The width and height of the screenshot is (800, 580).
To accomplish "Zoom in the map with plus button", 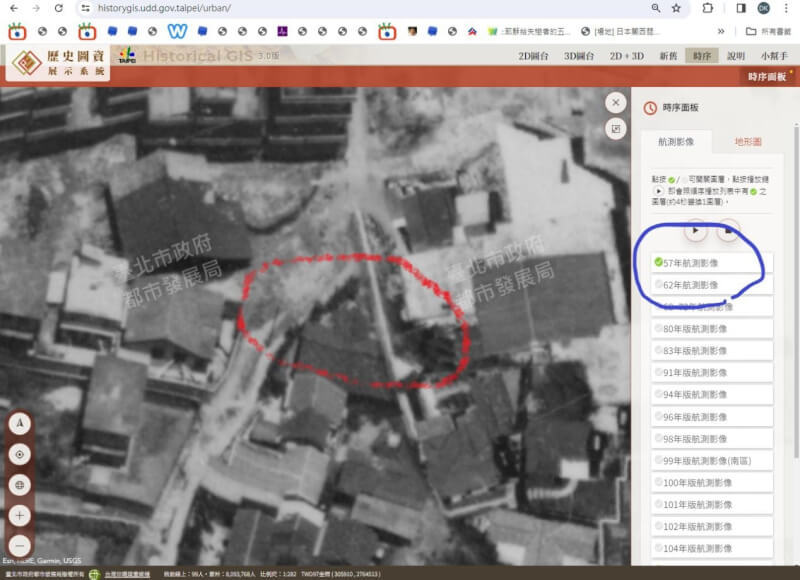I will 19,516.
